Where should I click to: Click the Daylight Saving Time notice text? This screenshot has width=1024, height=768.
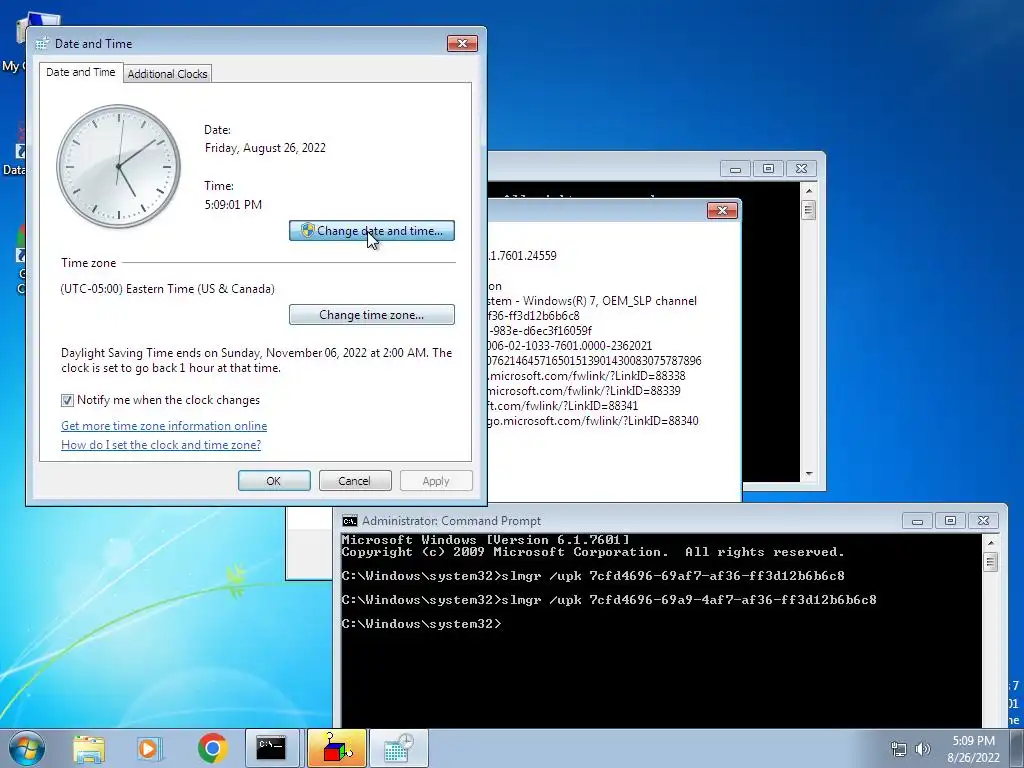click(x=257, y=360)
